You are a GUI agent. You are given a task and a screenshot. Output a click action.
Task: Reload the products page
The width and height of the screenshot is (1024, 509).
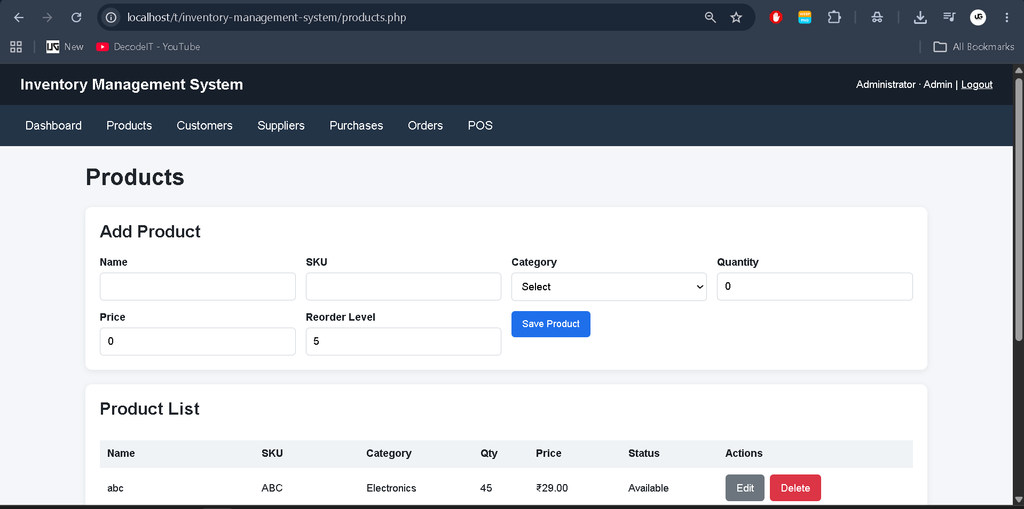(76, 18)
